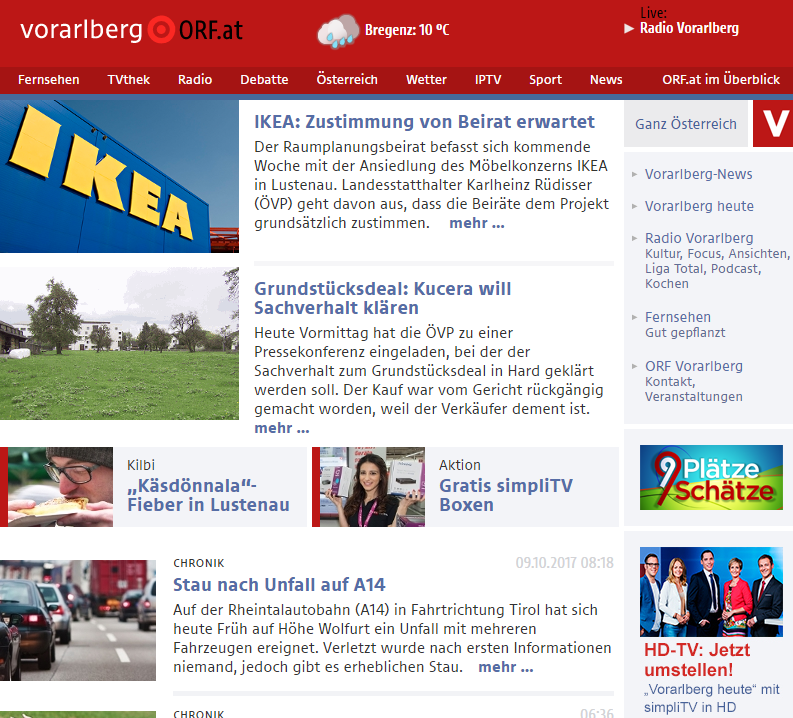Screen dimensions: 793x718
Task: Click the arrow bullet beside Vorarlberg heute
Action: 634,206
